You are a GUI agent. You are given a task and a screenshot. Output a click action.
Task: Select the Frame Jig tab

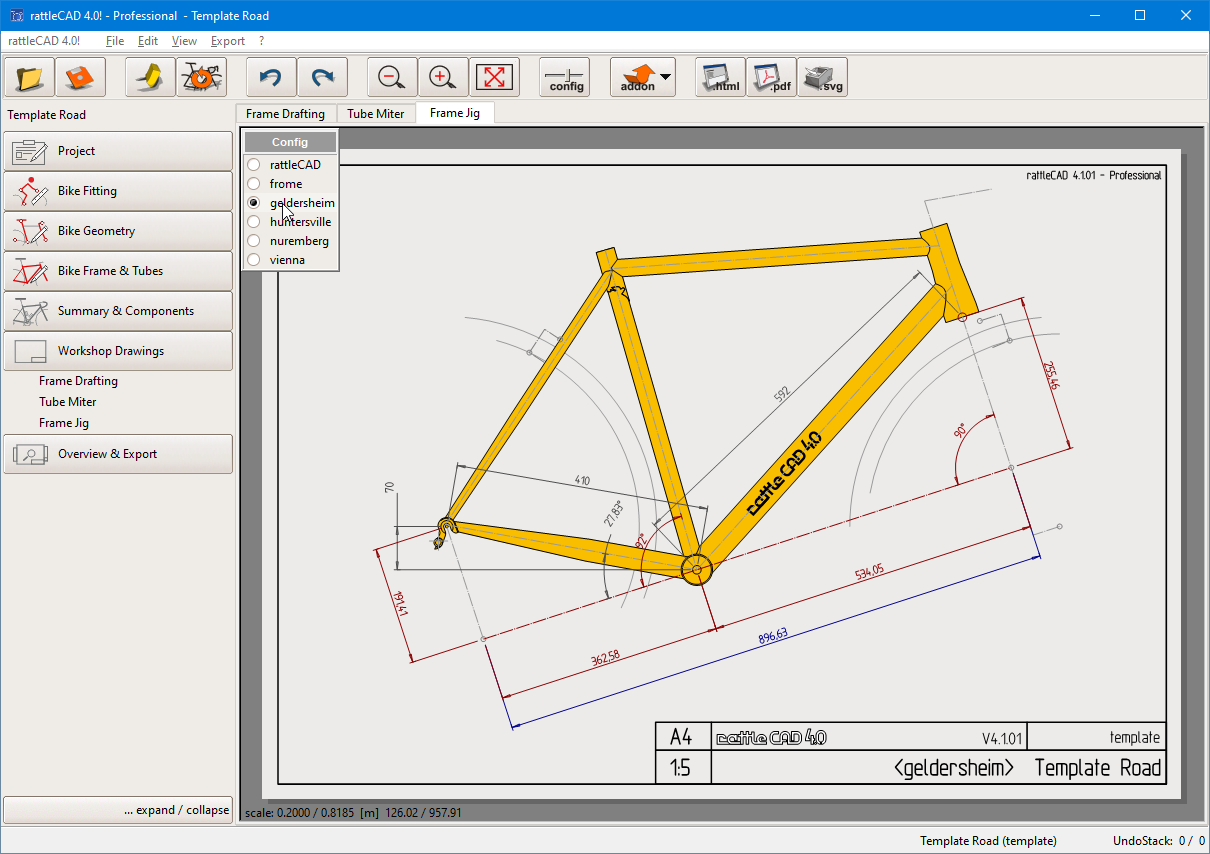point(455,113)
